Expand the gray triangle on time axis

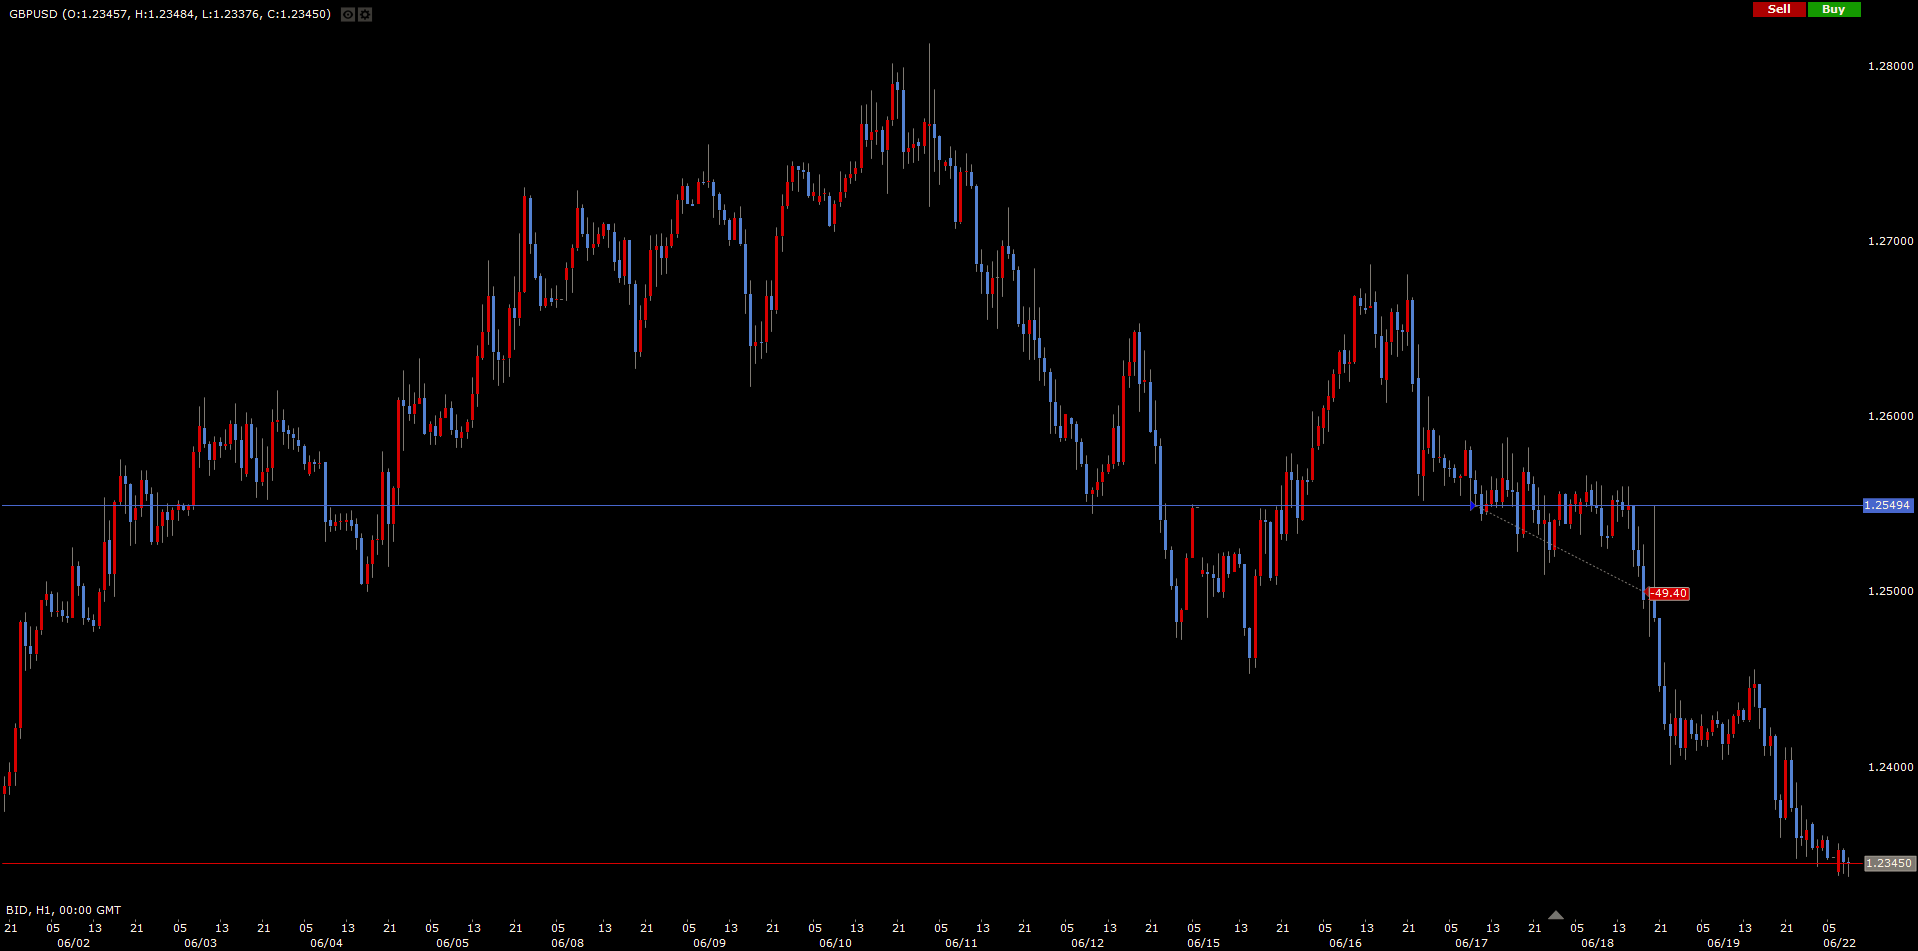[x=1555, y=915]
